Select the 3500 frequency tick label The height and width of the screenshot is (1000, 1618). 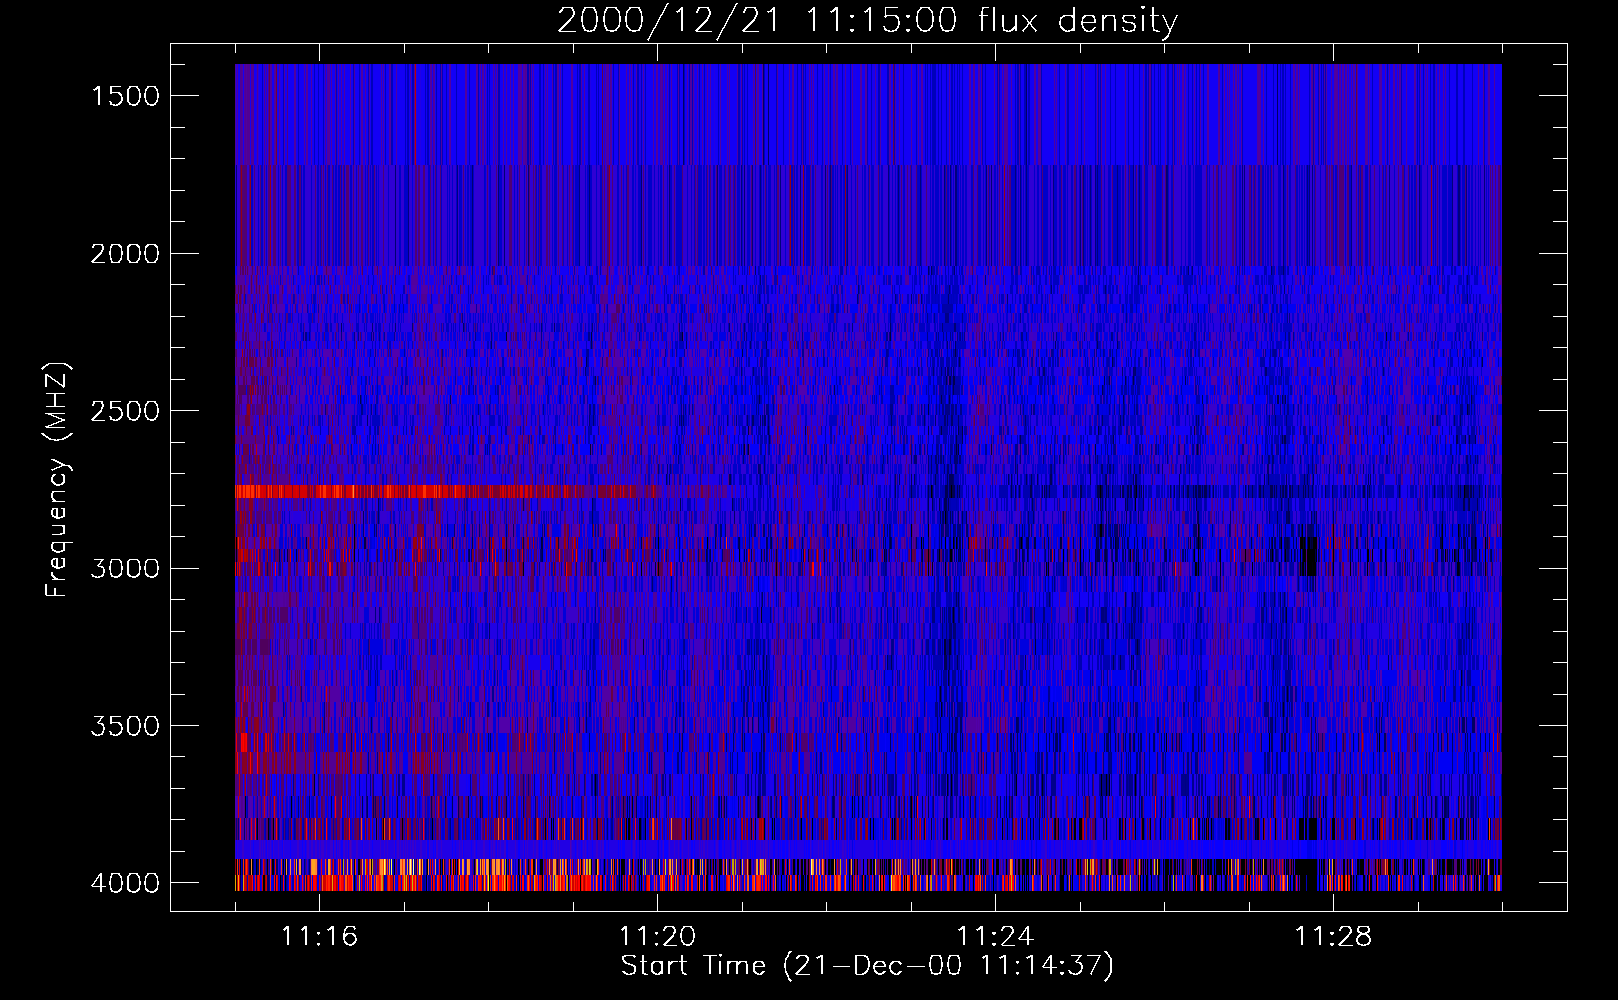pyautogui.click(x=125, y=726)
